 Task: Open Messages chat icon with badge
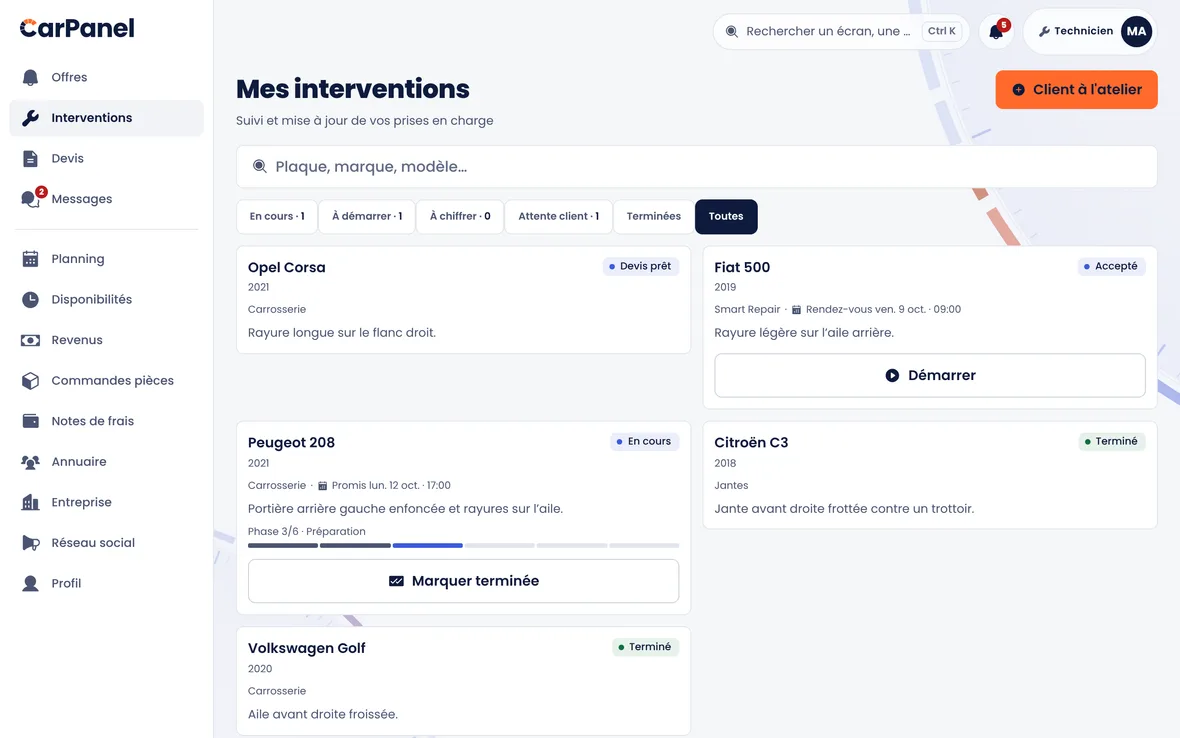pos(30,199)
